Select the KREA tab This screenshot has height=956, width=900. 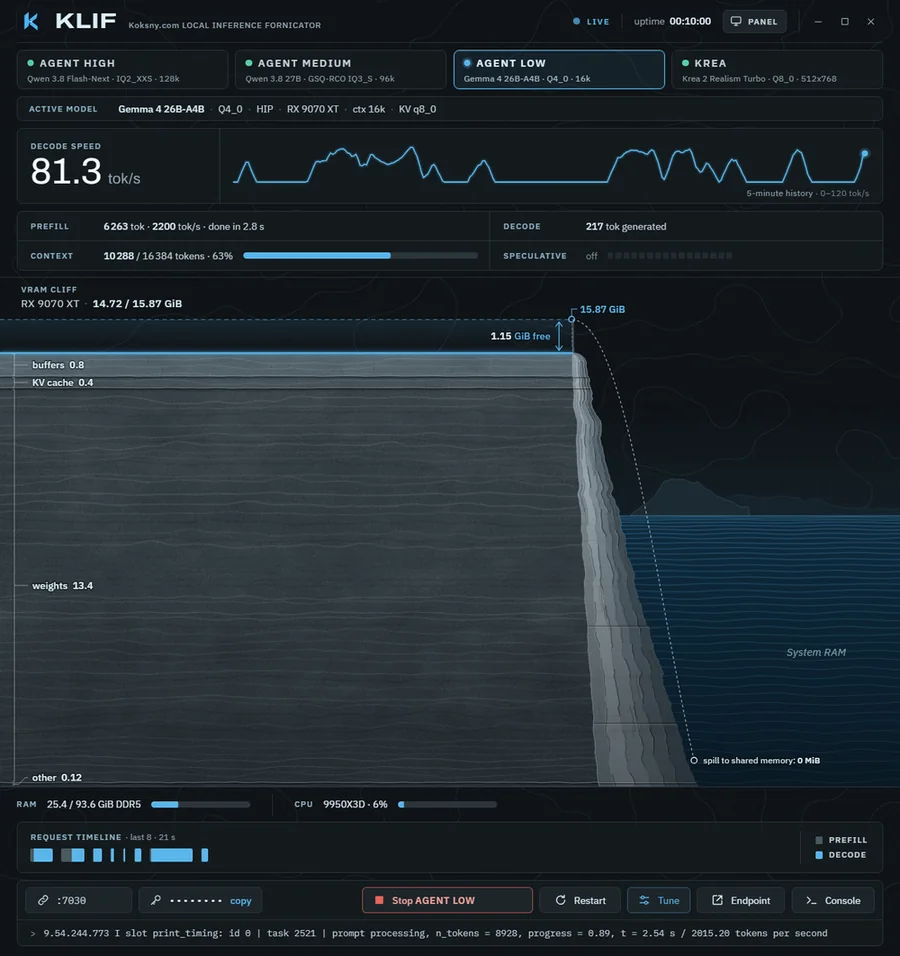click(777, 70)
